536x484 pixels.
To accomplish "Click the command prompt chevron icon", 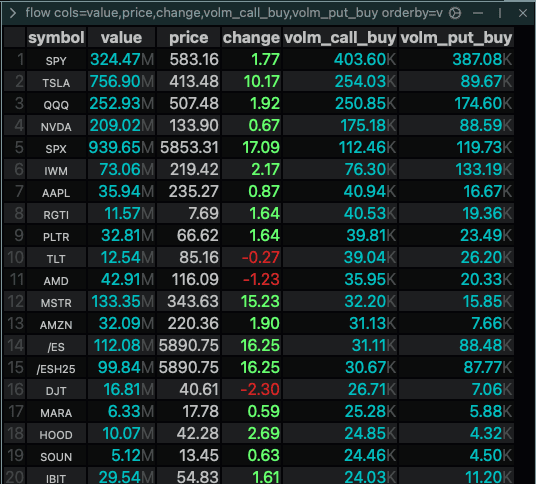I will coord(13,13).
